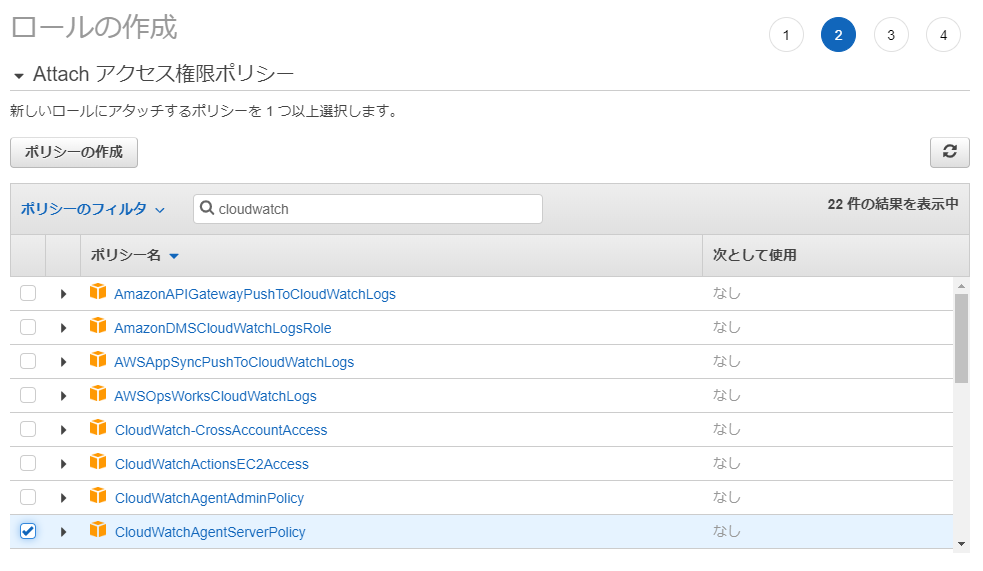Check the AmazonDMSCloudWatchLogsRole checkbox
Screen dimensions: 983x571
(28, 327)
